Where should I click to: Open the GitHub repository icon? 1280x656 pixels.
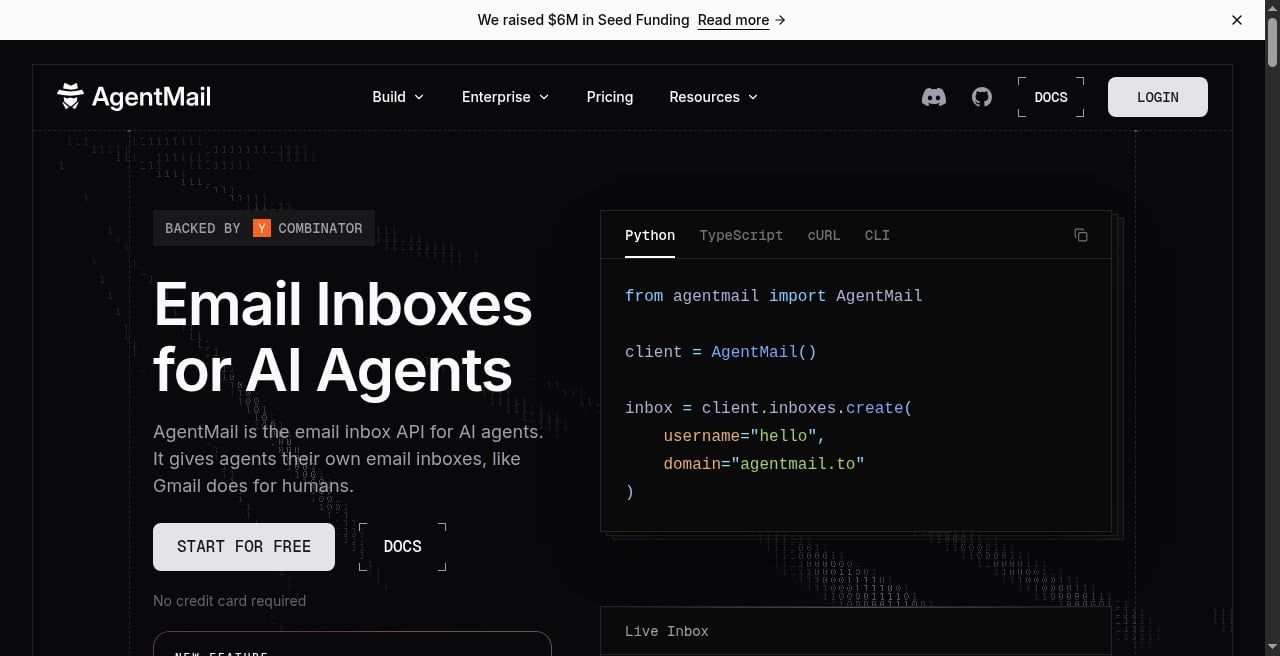click(982, 97)
